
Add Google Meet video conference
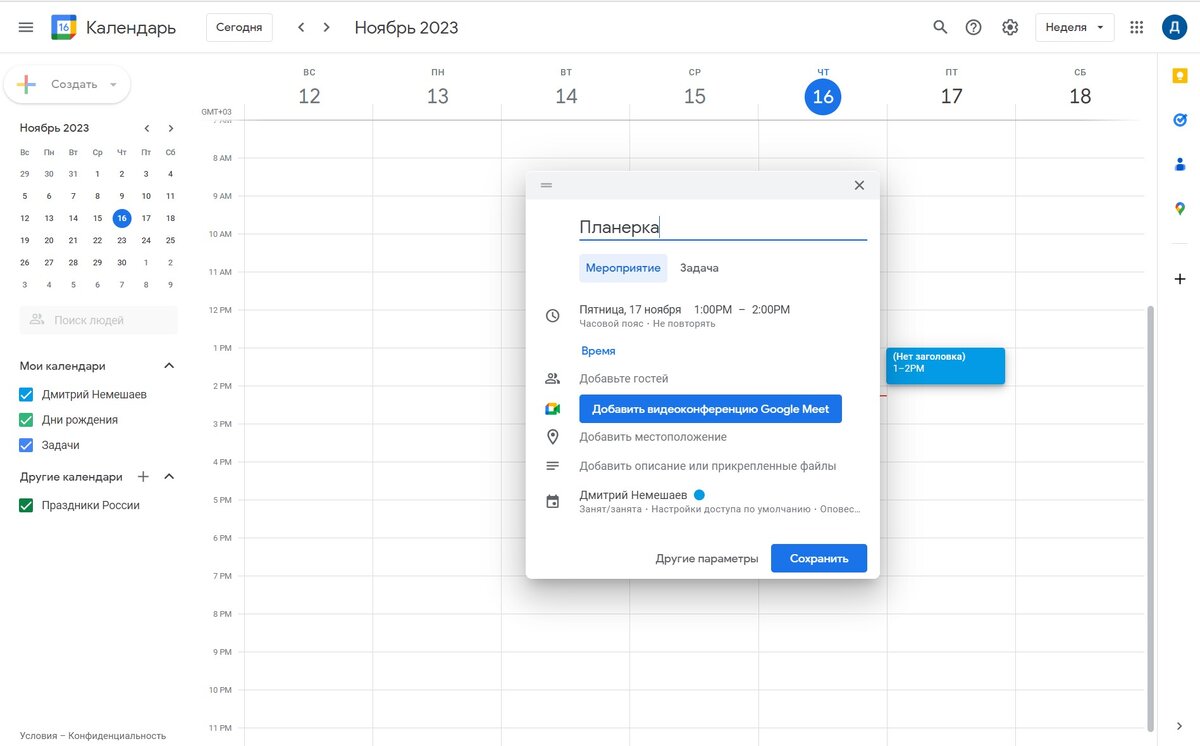coord(710,409)
